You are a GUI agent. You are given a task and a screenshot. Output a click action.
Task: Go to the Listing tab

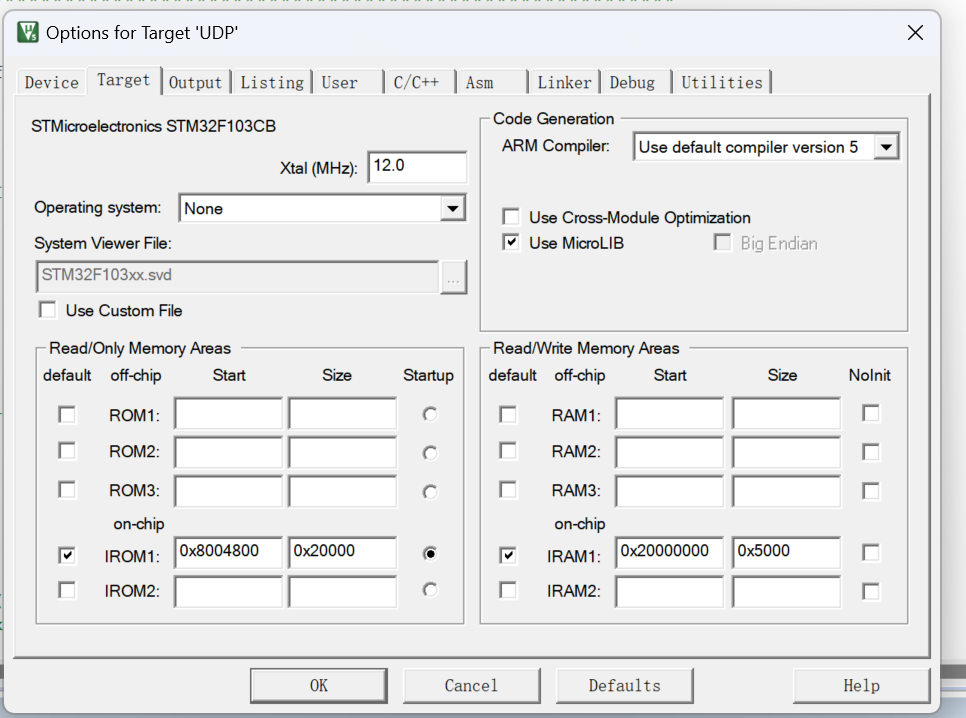tap(272, 83)
